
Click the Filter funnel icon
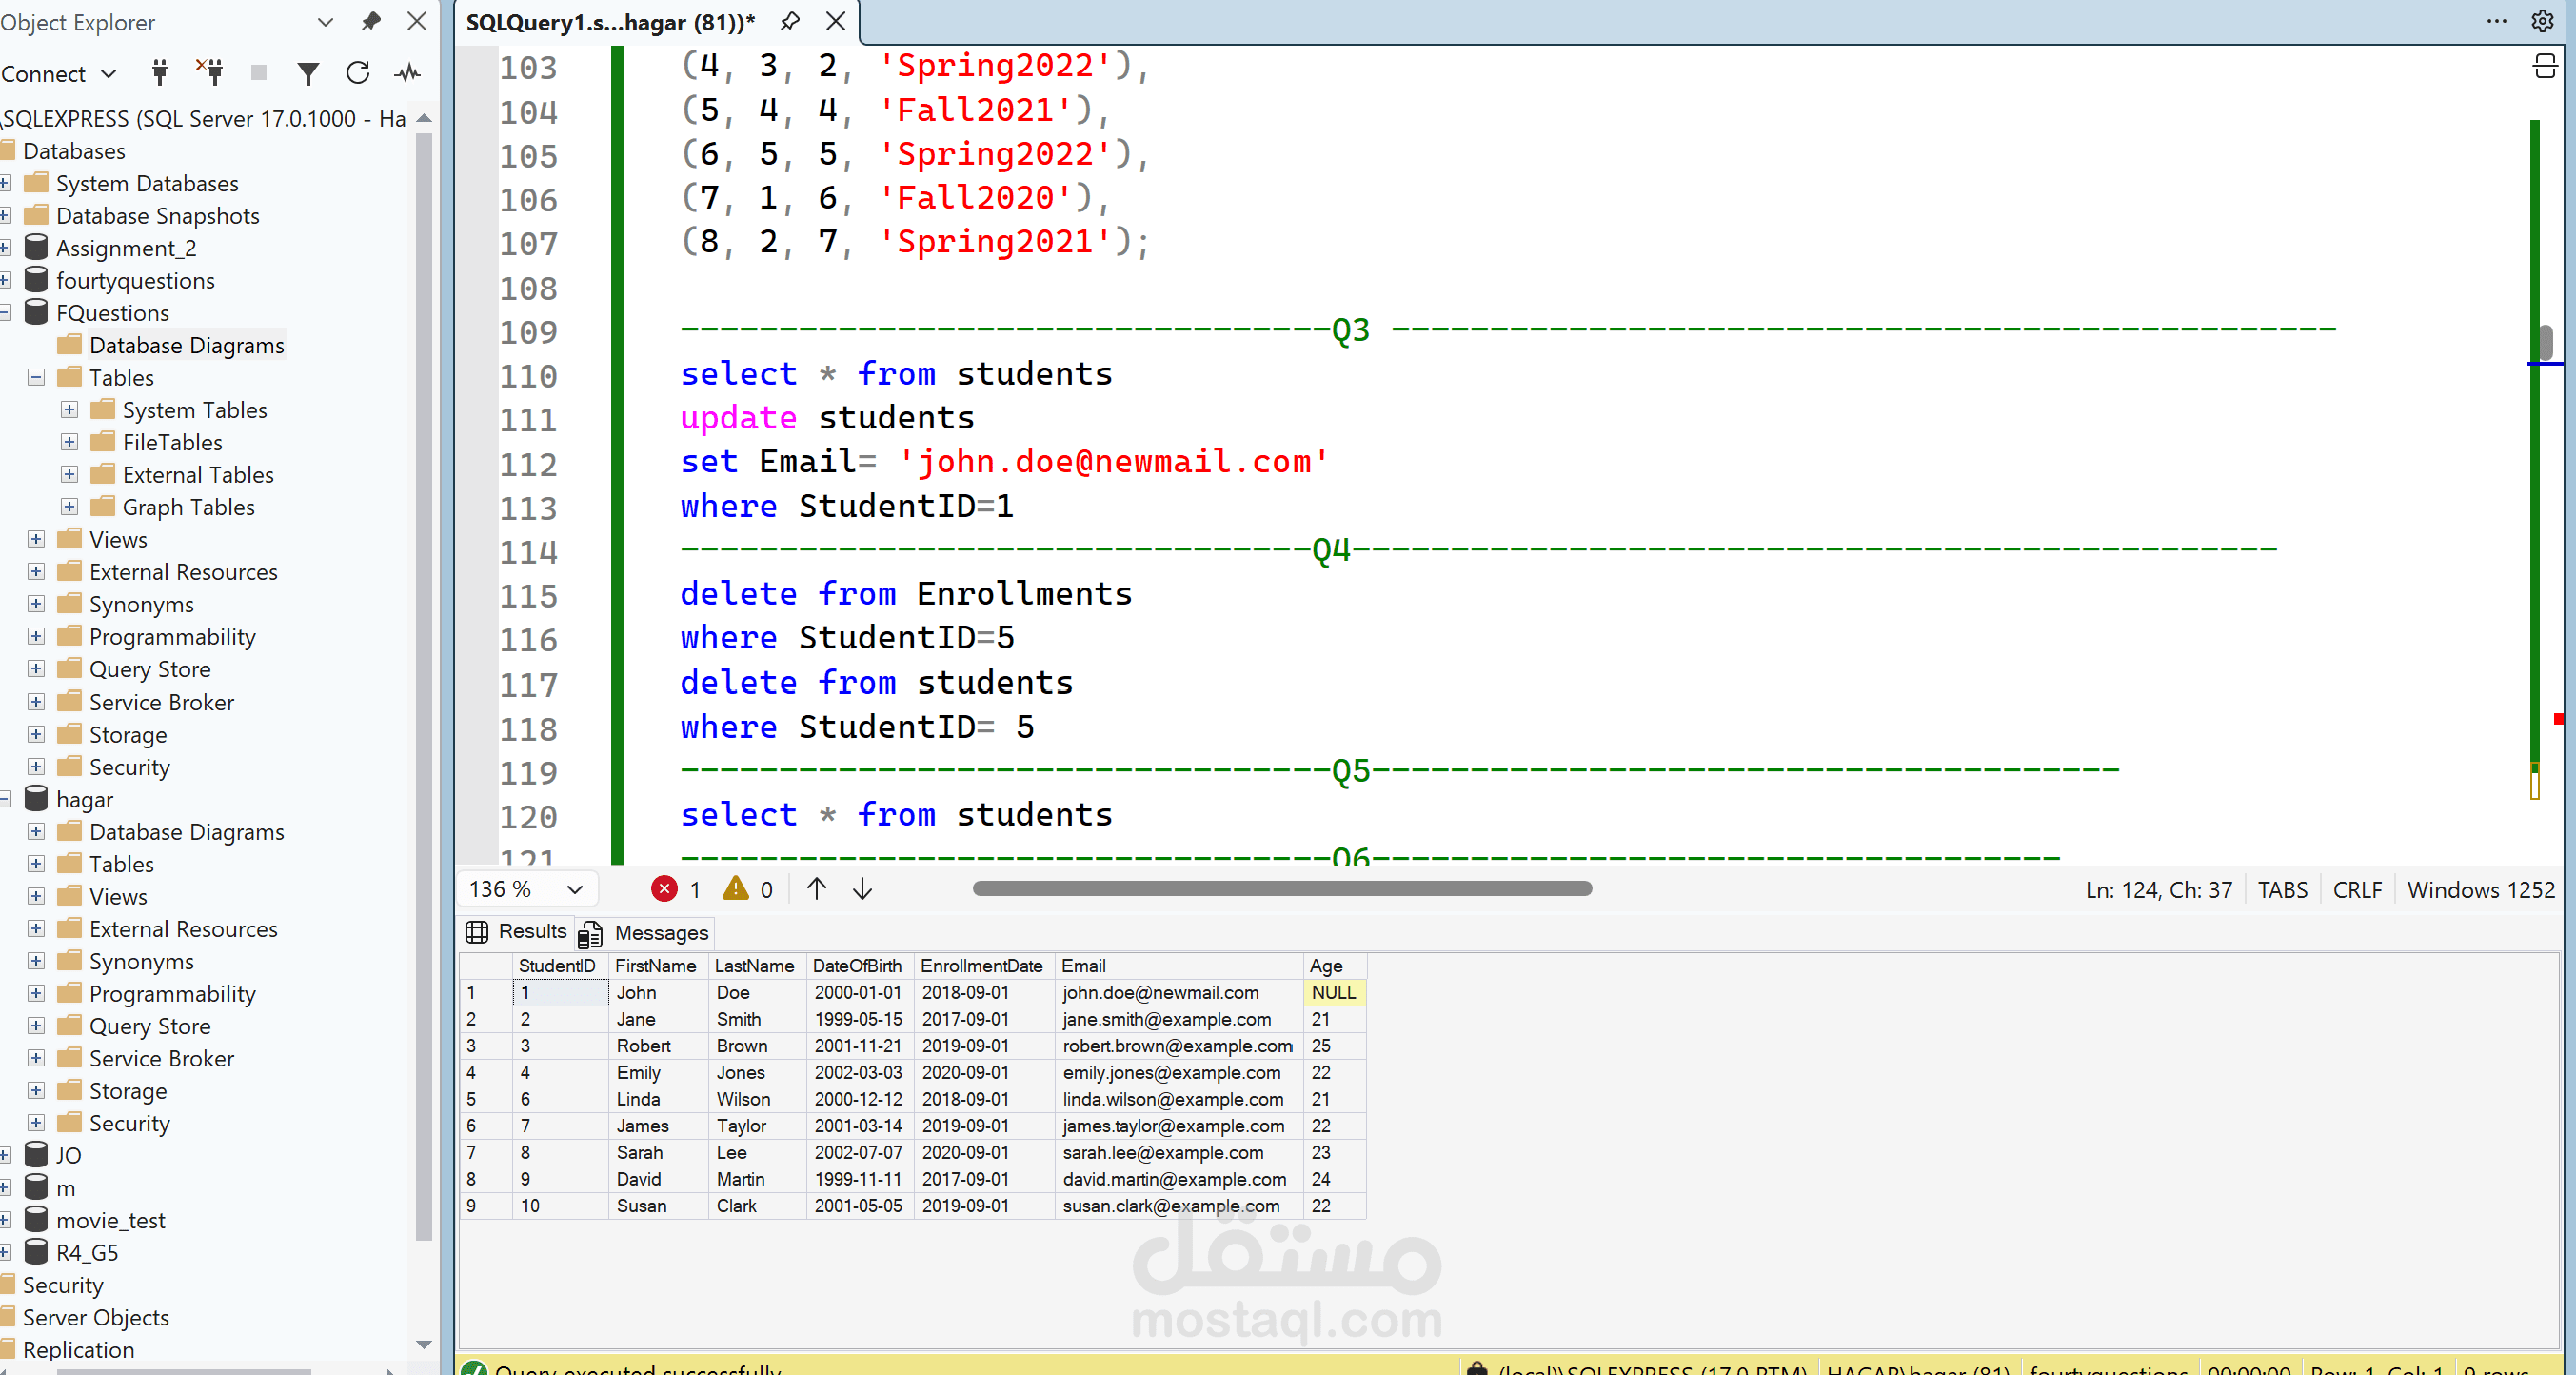(308, 72)
